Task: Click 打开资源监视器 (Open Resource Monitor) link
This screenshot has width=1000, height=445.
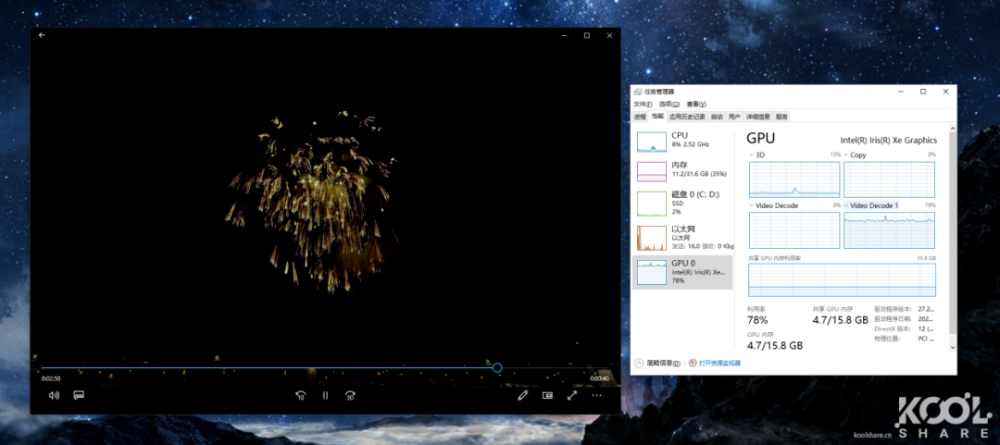Action: (719, 363)
